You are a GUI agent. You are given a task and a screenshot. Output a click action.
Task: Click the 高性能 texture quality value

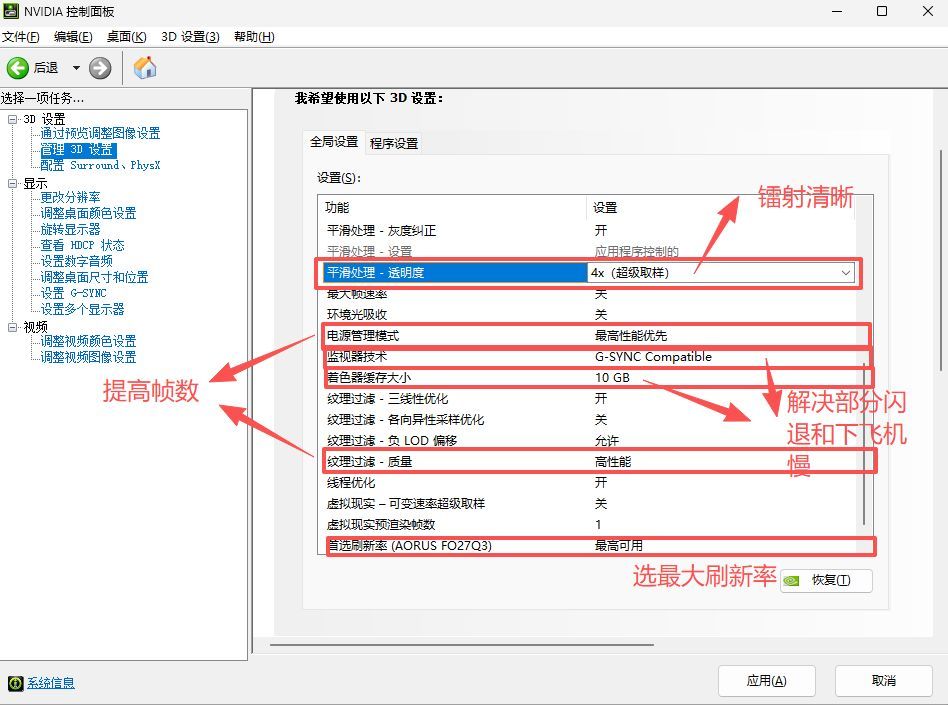pos(612,462)
